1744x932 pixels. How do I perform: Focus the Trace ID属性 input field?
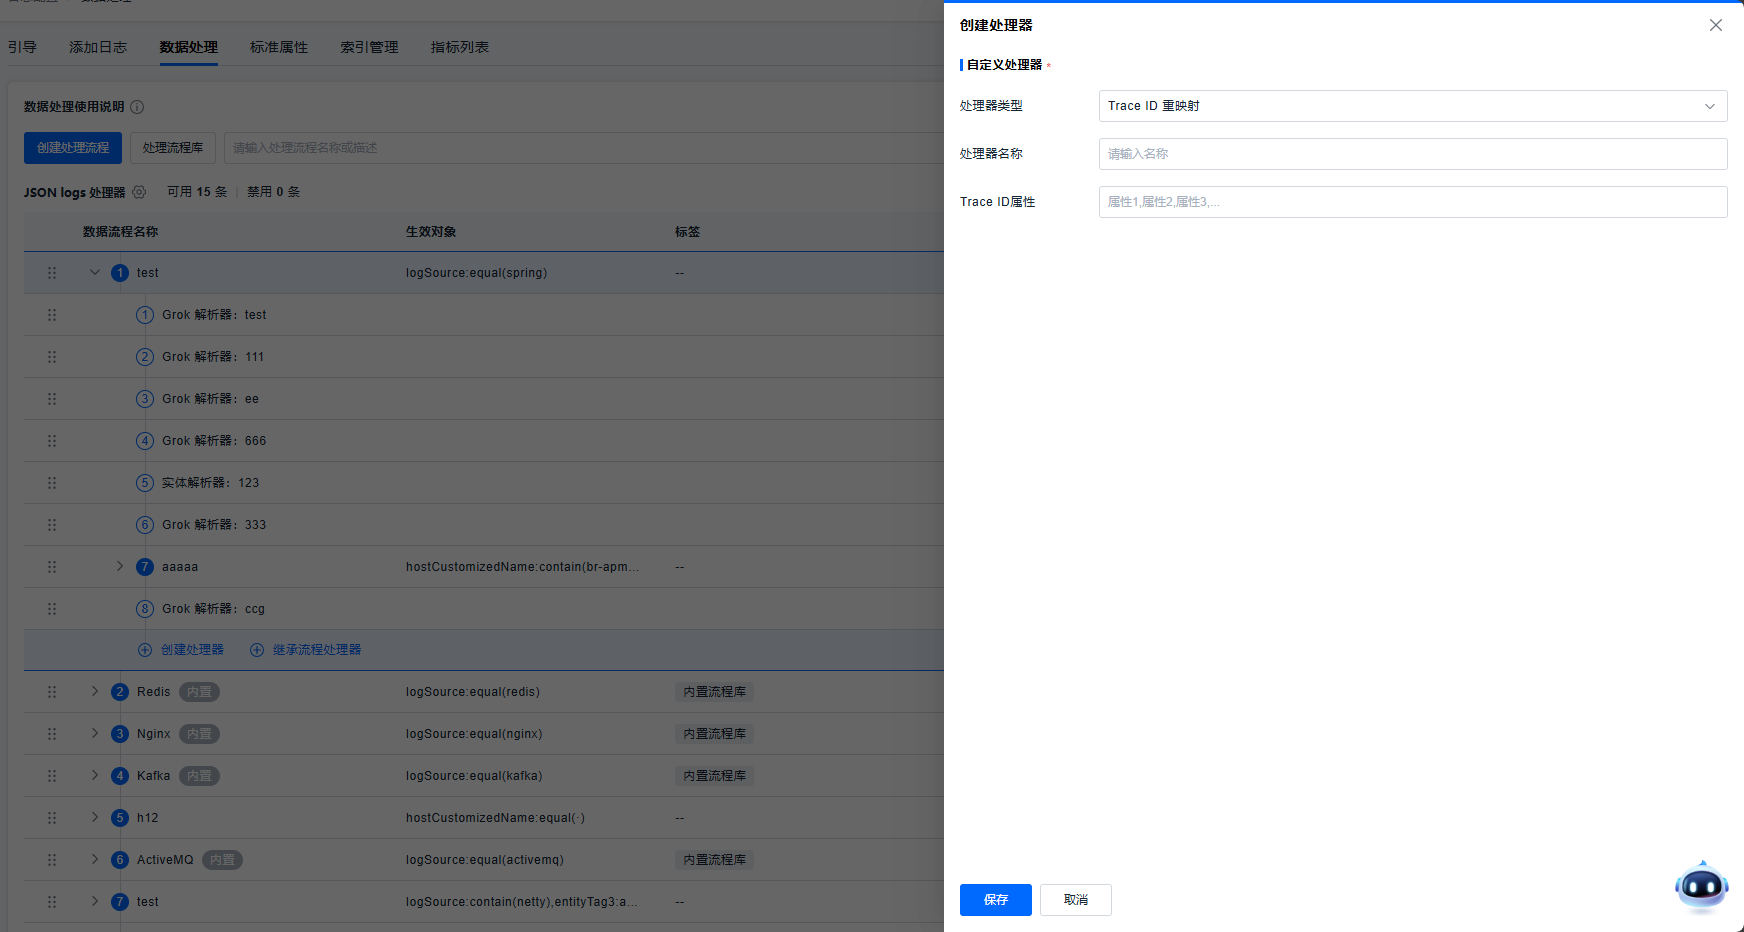(1412, 202)
